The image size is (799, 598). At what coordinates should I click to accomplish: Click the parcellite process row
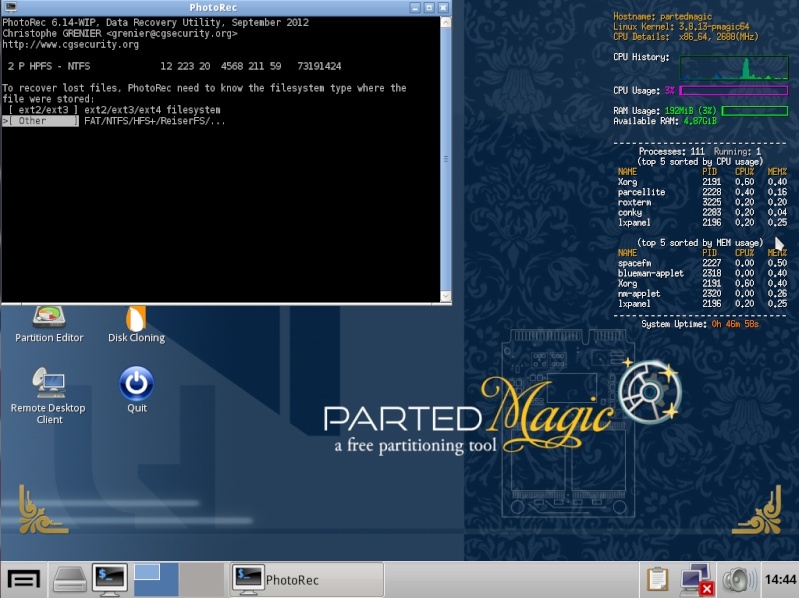(x=702, y=193)
